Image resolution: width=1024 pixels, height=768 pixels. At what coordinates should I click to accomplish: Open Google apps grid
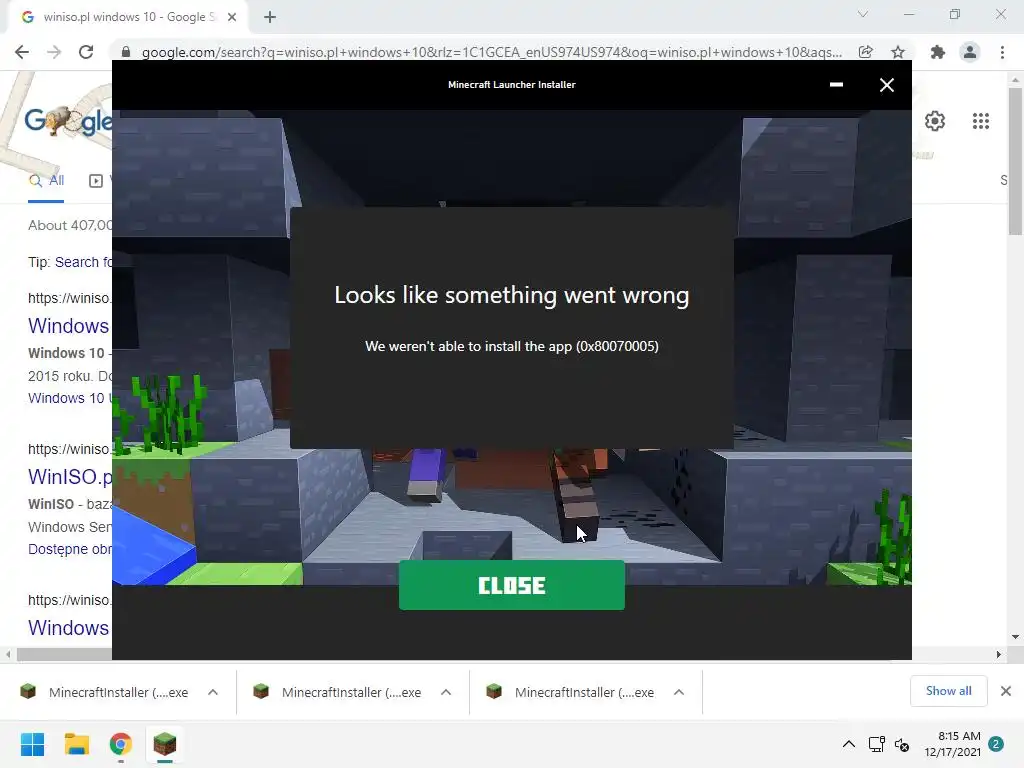click(x=981, y=121)
